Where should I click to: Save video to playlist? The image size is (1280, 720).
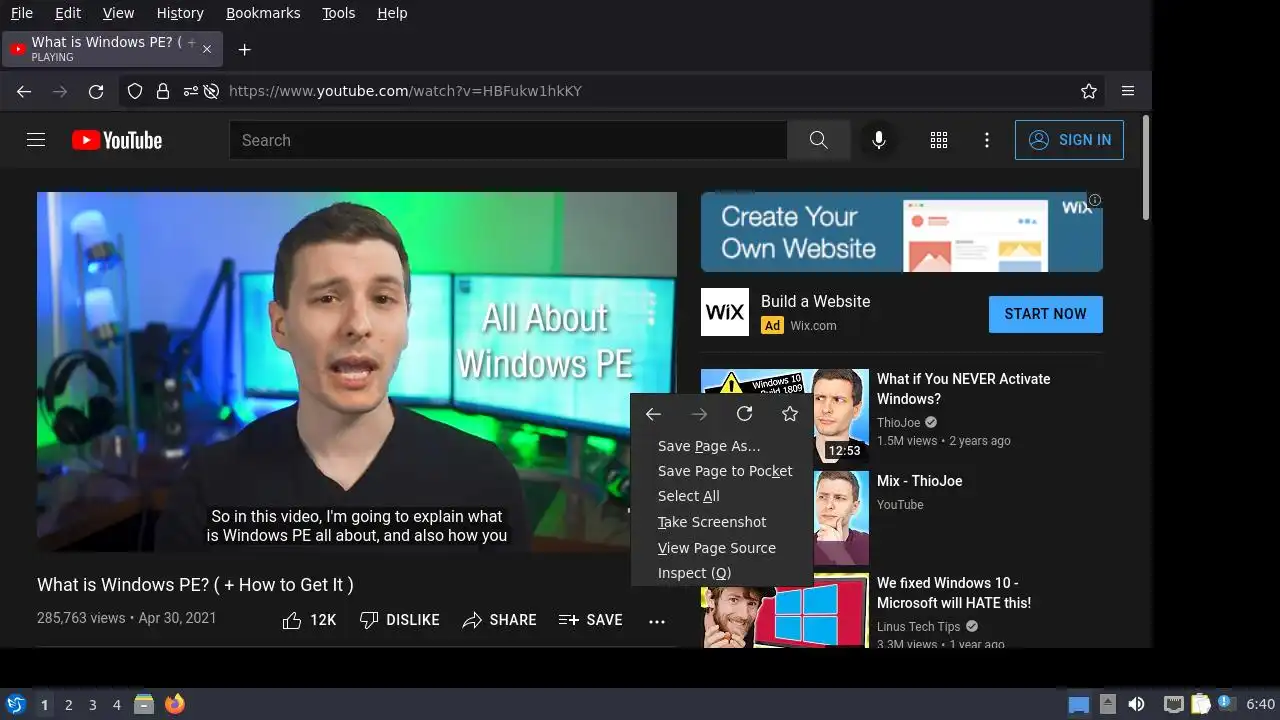590,620
